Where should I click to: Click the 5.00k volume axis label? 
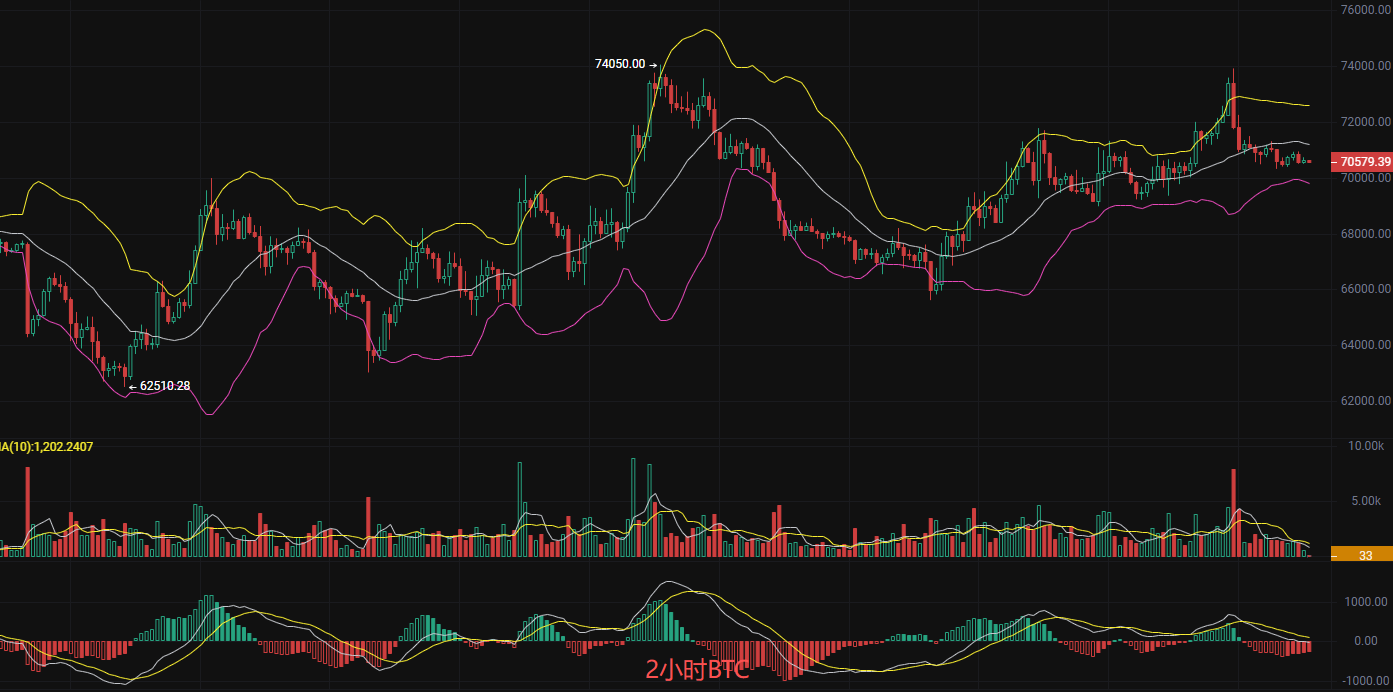click(x=1369, y=501)
